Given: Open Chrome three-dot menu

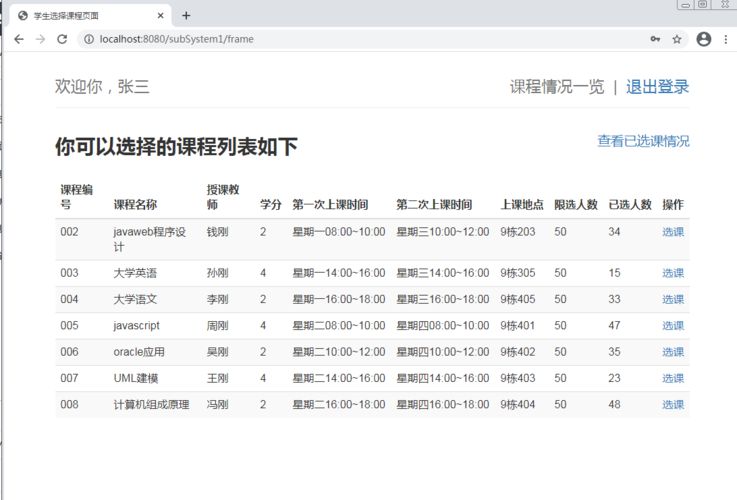Looking at the screenshot, I should coord(726,39).
